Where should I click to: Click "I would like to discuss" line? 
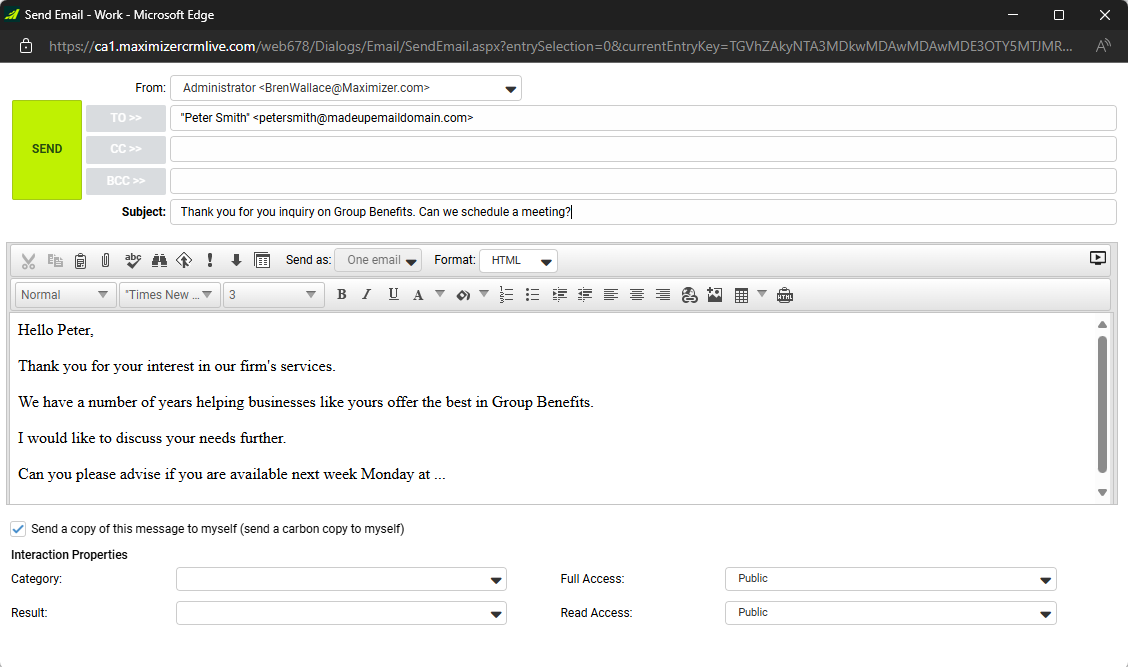152,438
